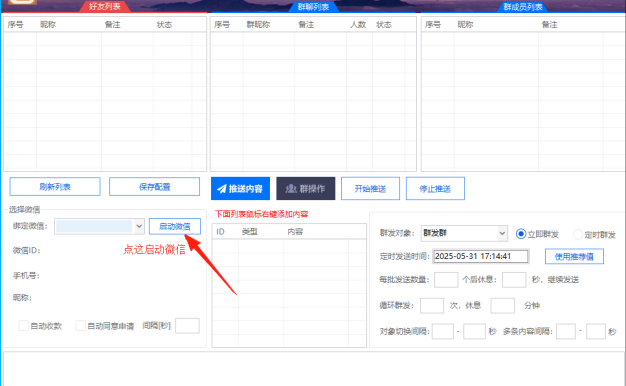The image size is (626, 386).
Task: Click 群昵称 column header in group list
Action: (x=258, y=24)
